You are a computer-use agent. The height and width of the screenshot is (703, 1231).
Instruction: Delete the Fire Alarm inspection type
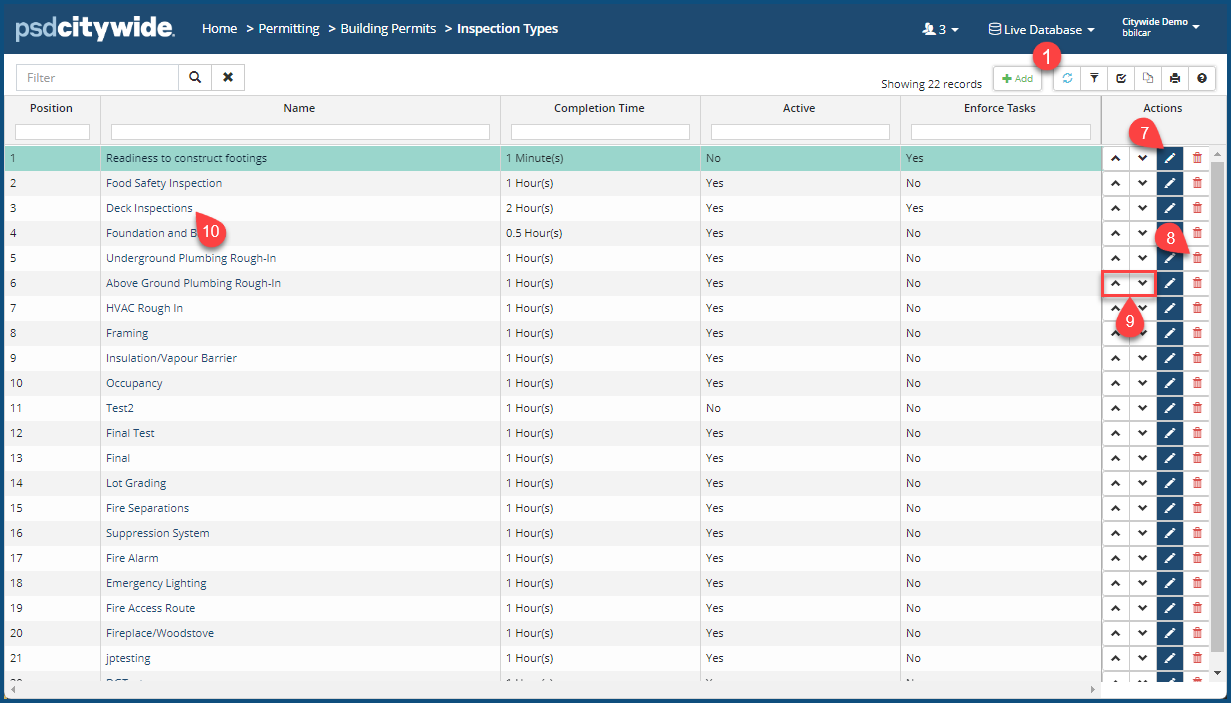1197,558
